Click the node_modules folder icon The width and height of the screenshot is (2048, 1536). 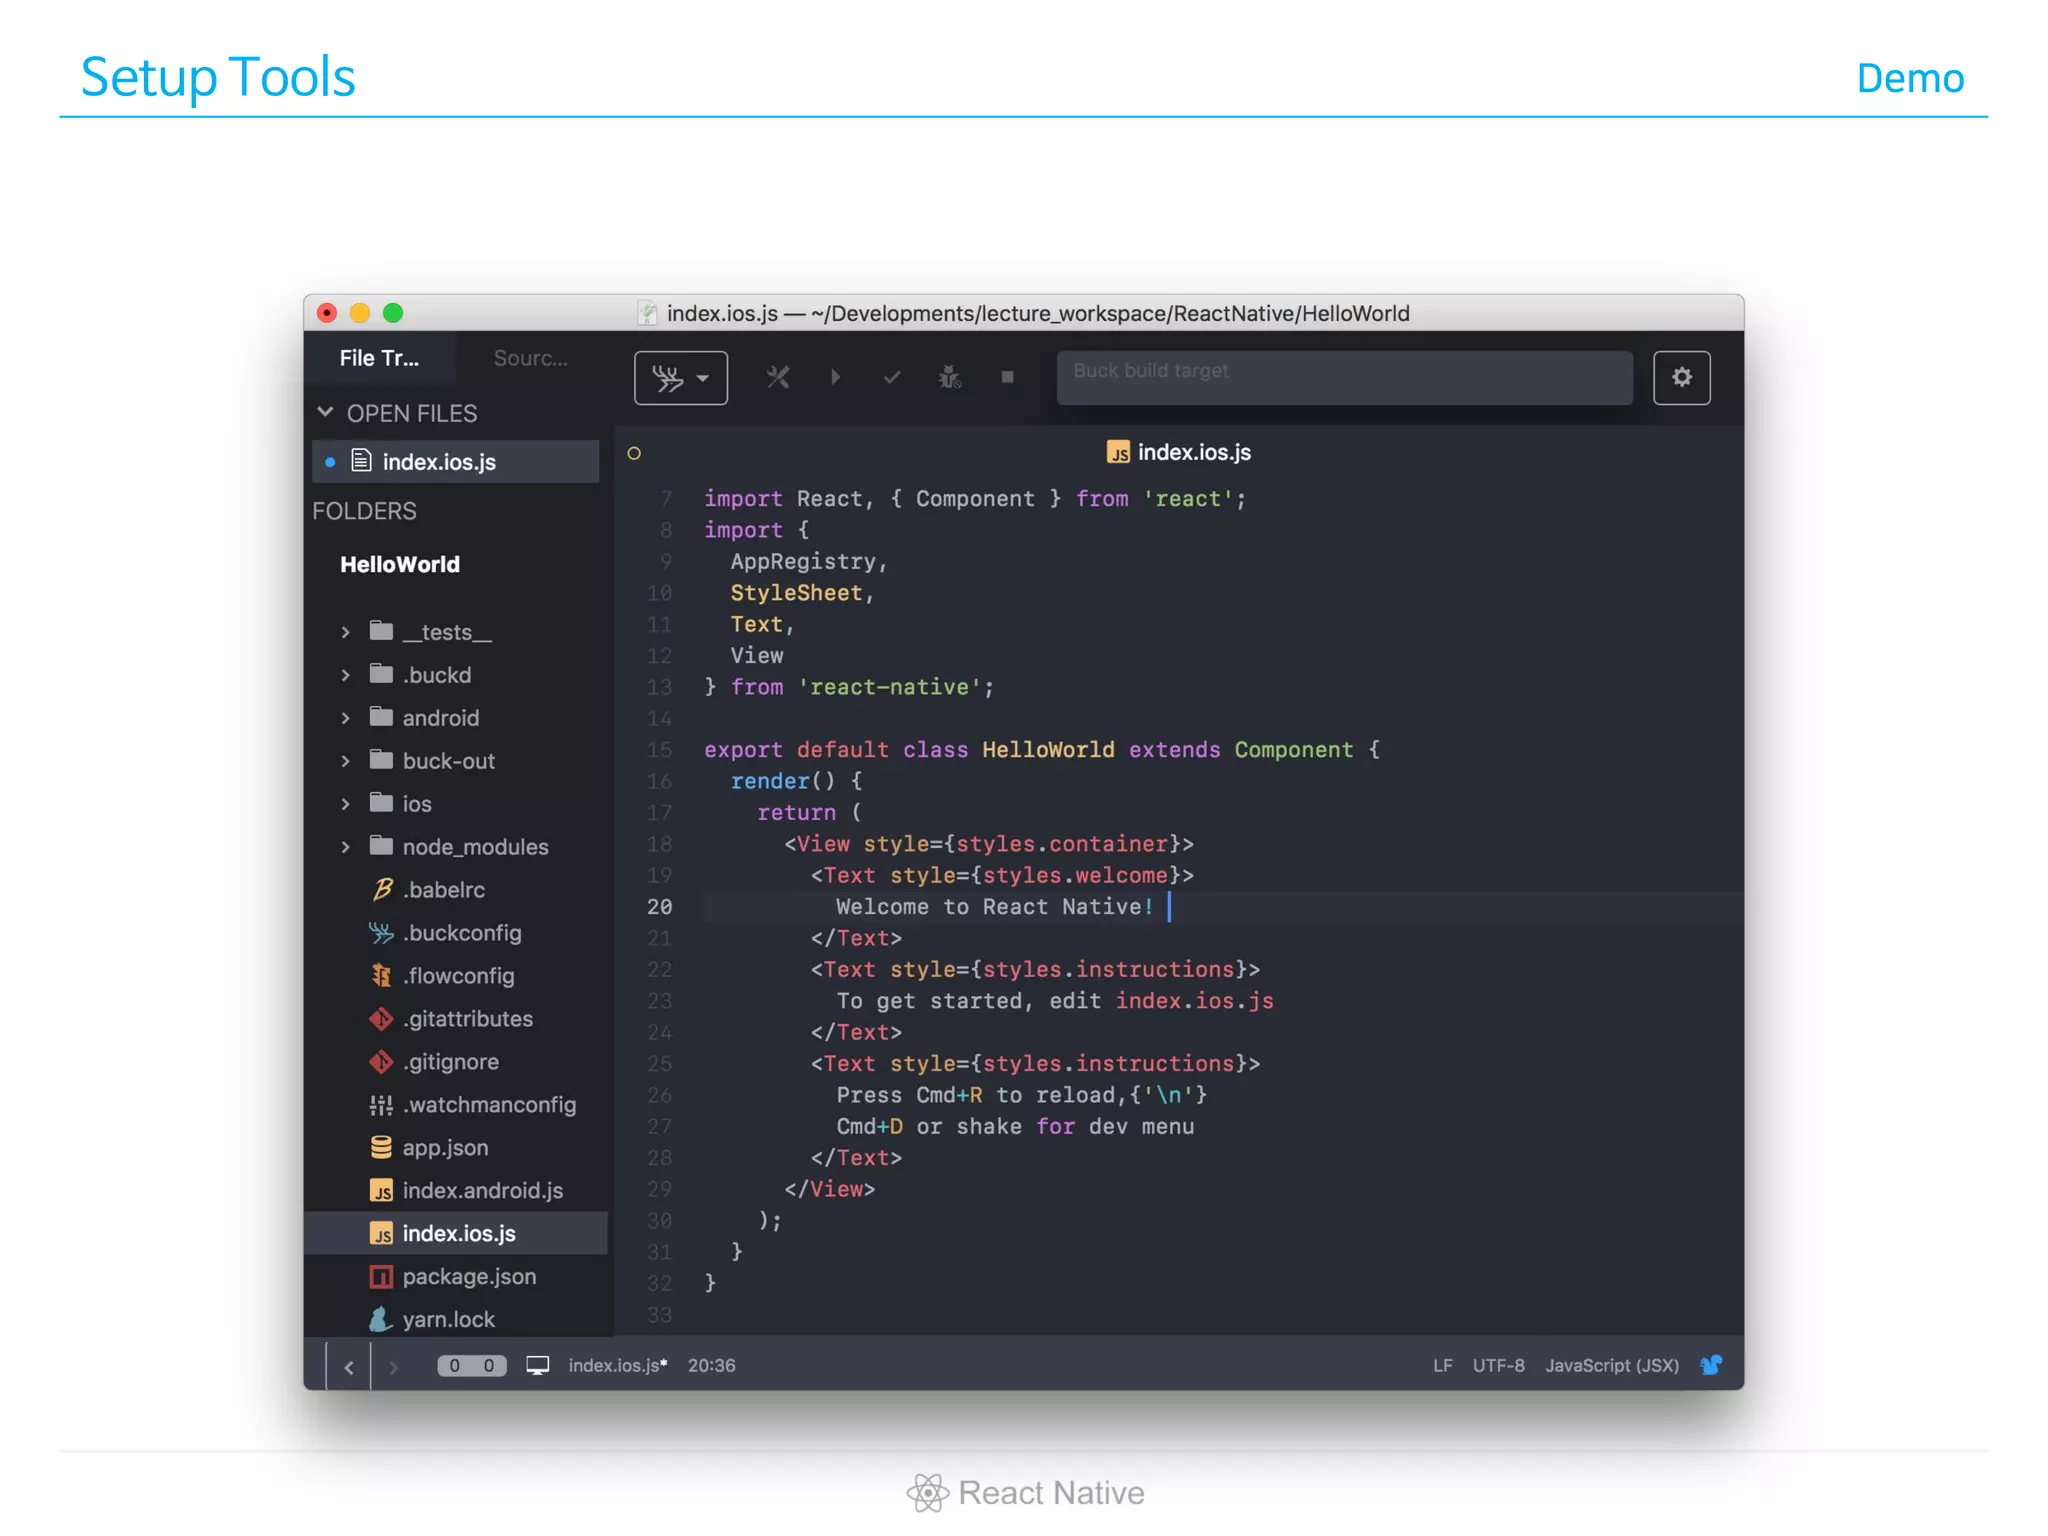pos(381,845)
